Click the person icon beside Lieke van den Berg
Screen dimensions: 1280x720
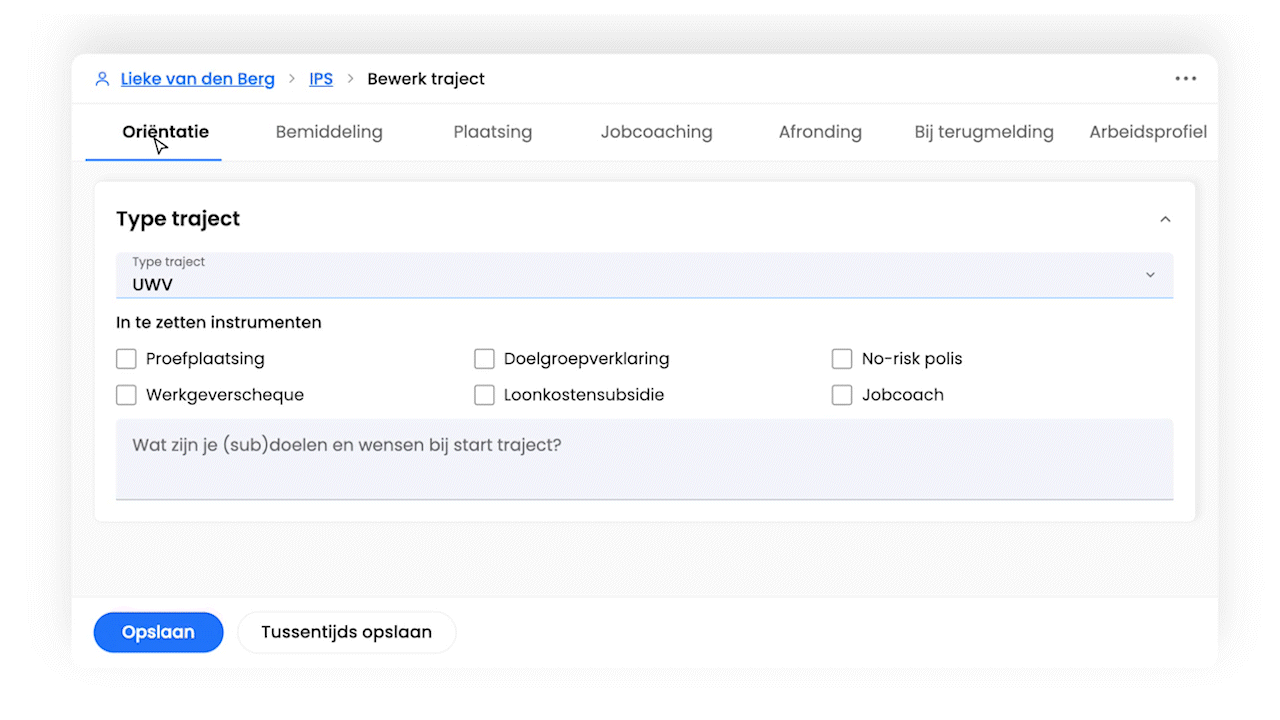click(x=102, y=79)
